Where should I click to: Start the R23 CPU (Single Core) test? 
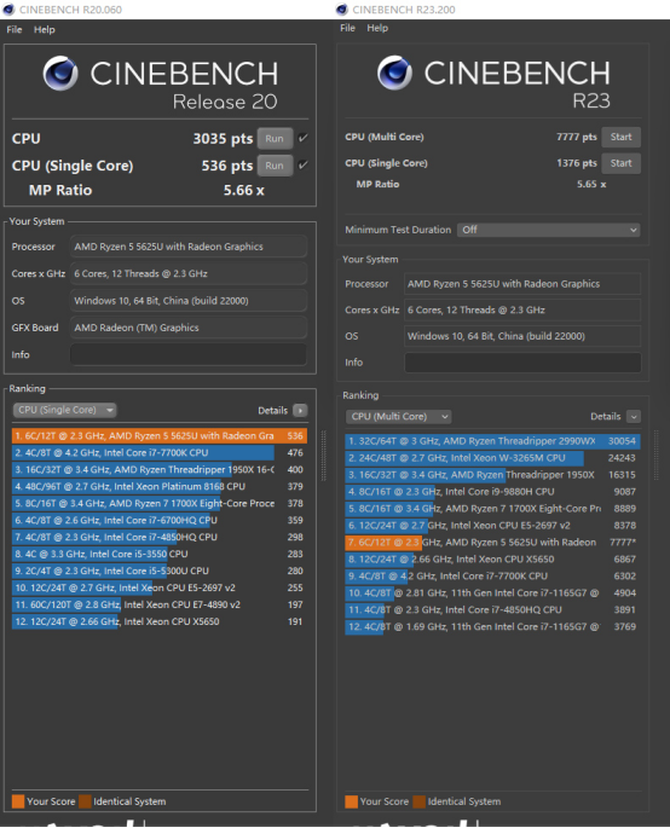click(x=621, y=163)
